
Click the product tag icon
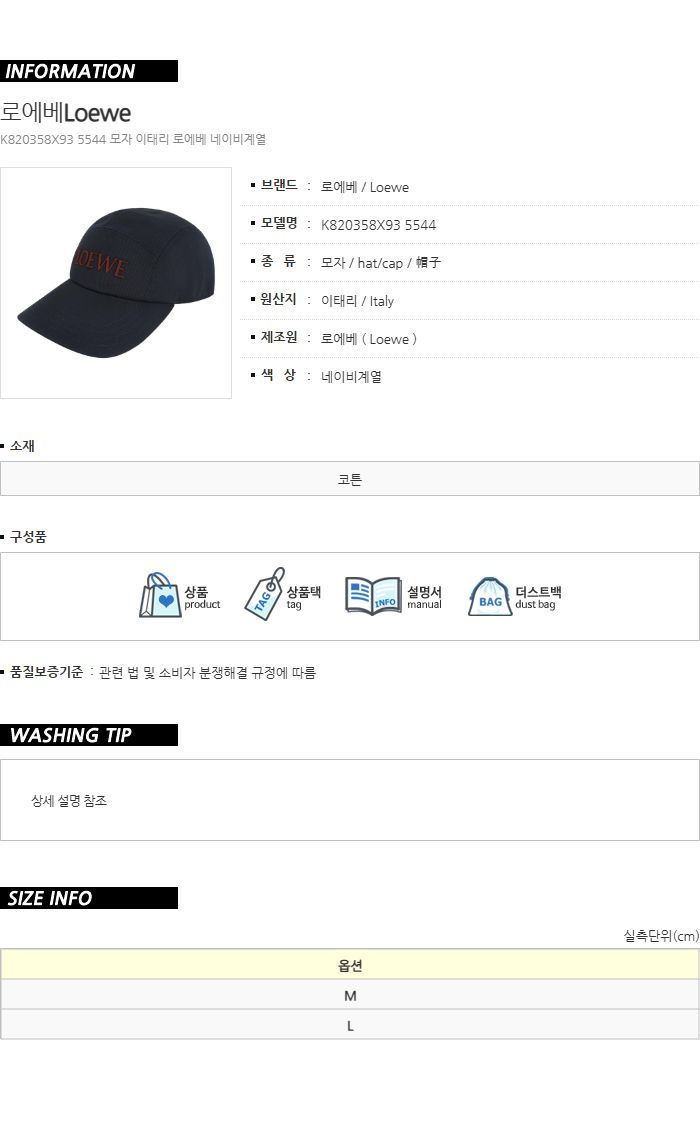coord(265,593)
